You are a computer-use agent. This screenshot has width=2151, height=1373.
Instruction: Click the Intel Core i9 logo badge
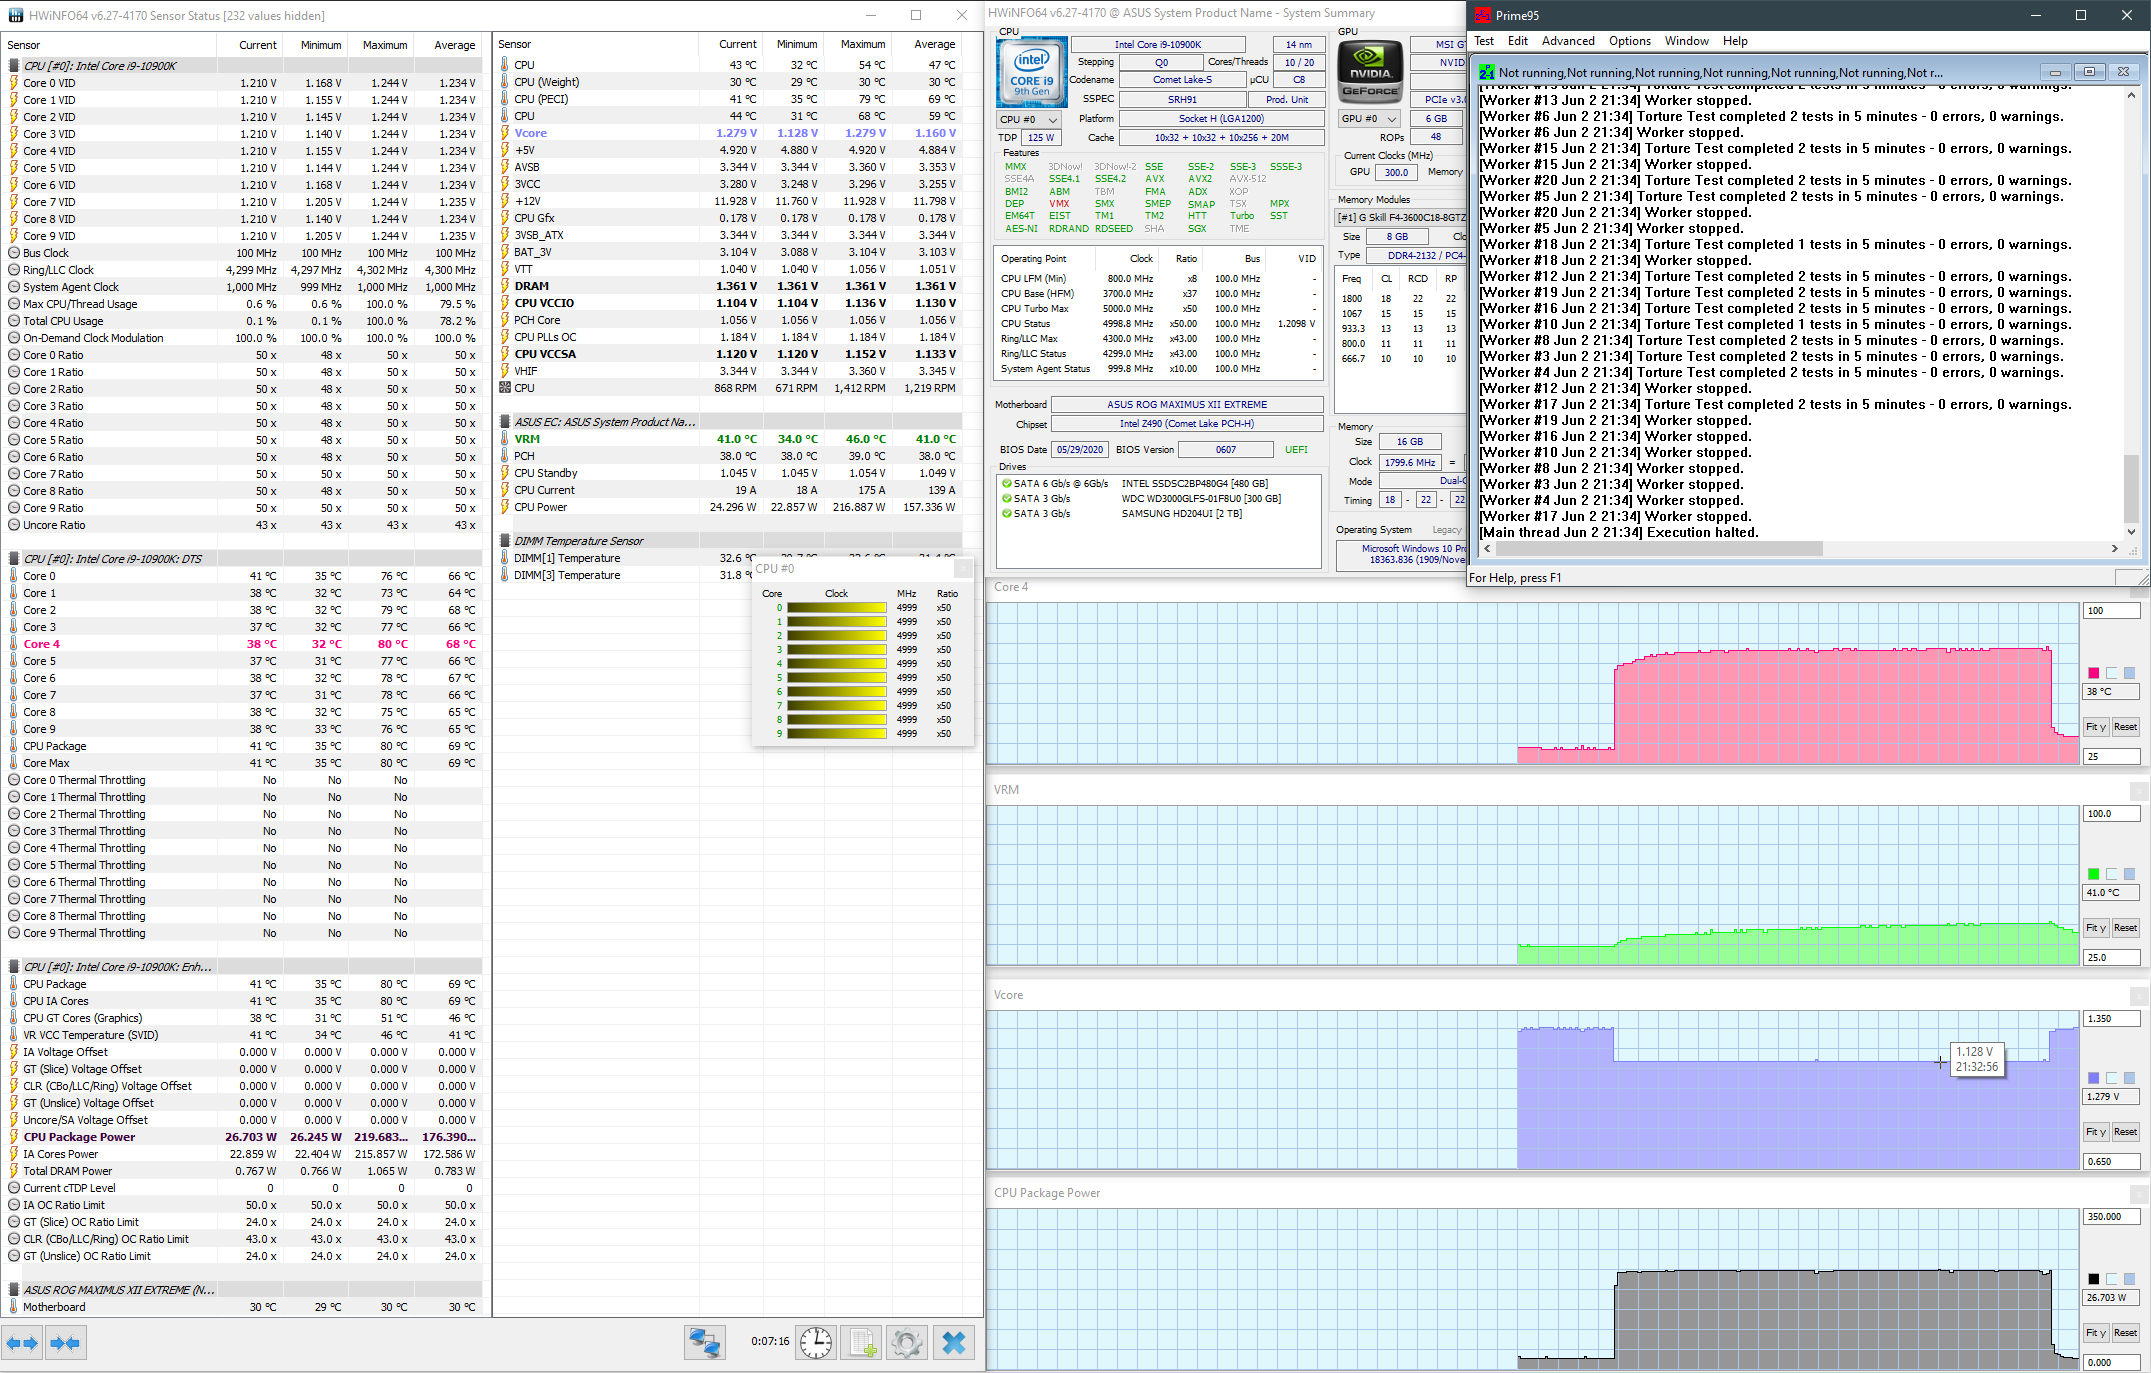click(1031, 73)
